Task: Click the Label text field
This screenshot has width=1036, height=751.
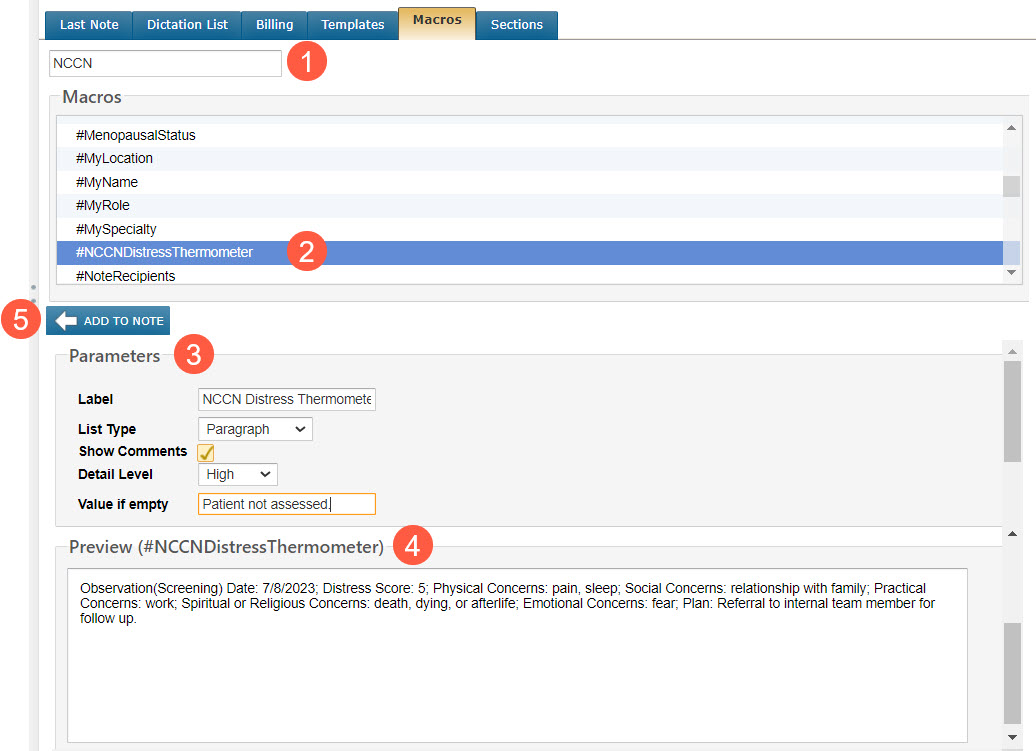Action: click(286, 399)
